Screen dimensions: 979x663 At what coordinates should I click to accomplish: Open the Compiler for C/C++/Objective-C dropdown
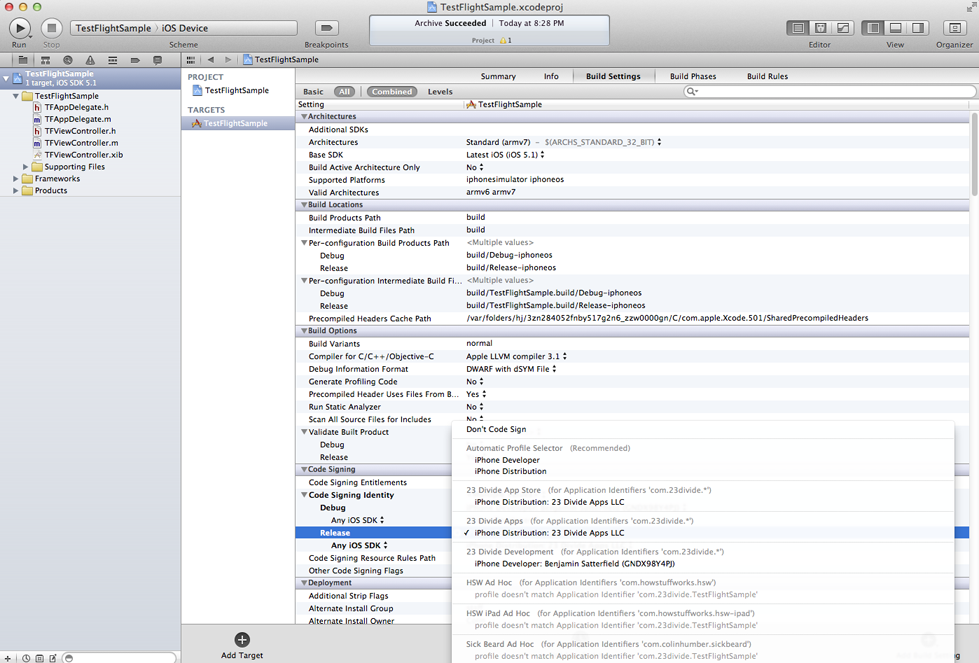click(516, 356)
